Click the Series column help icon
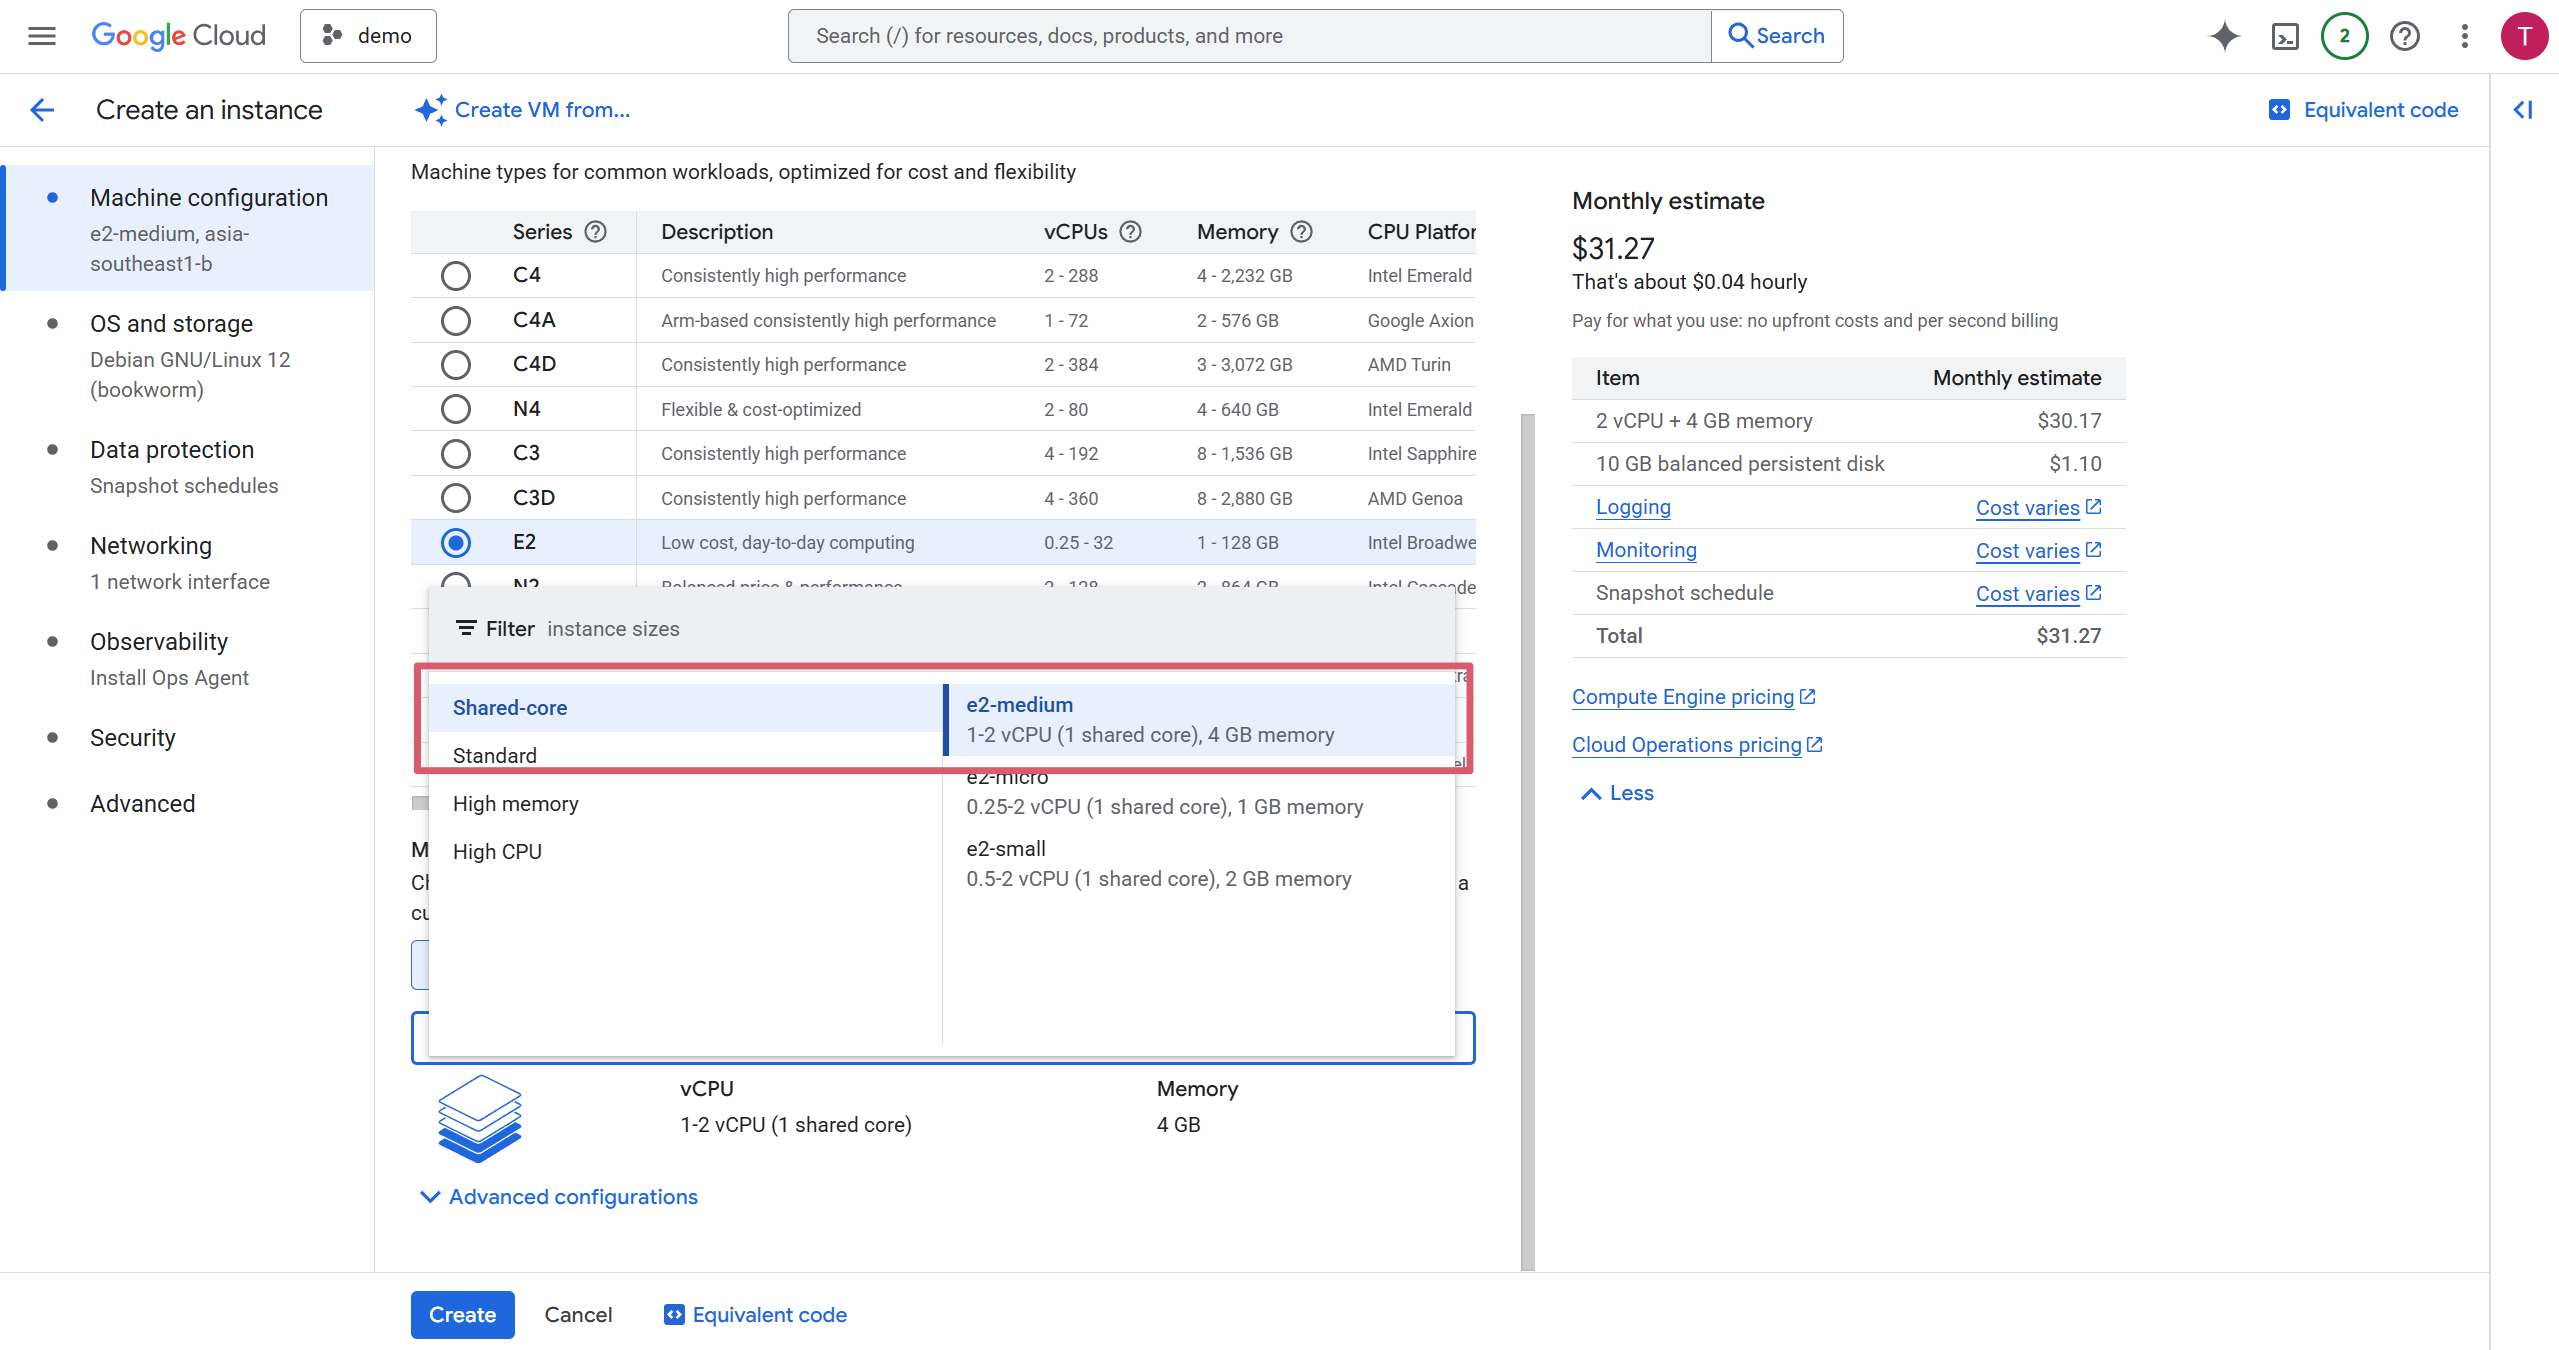Screen dimensions: 2559x1350 click(x=595, y=232)
